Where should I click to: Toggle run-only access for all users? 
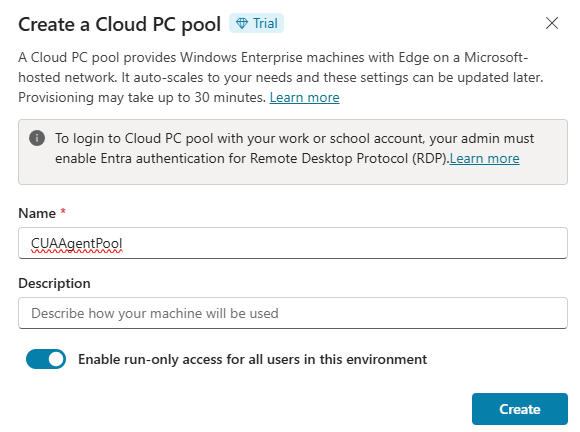[46, 359]
